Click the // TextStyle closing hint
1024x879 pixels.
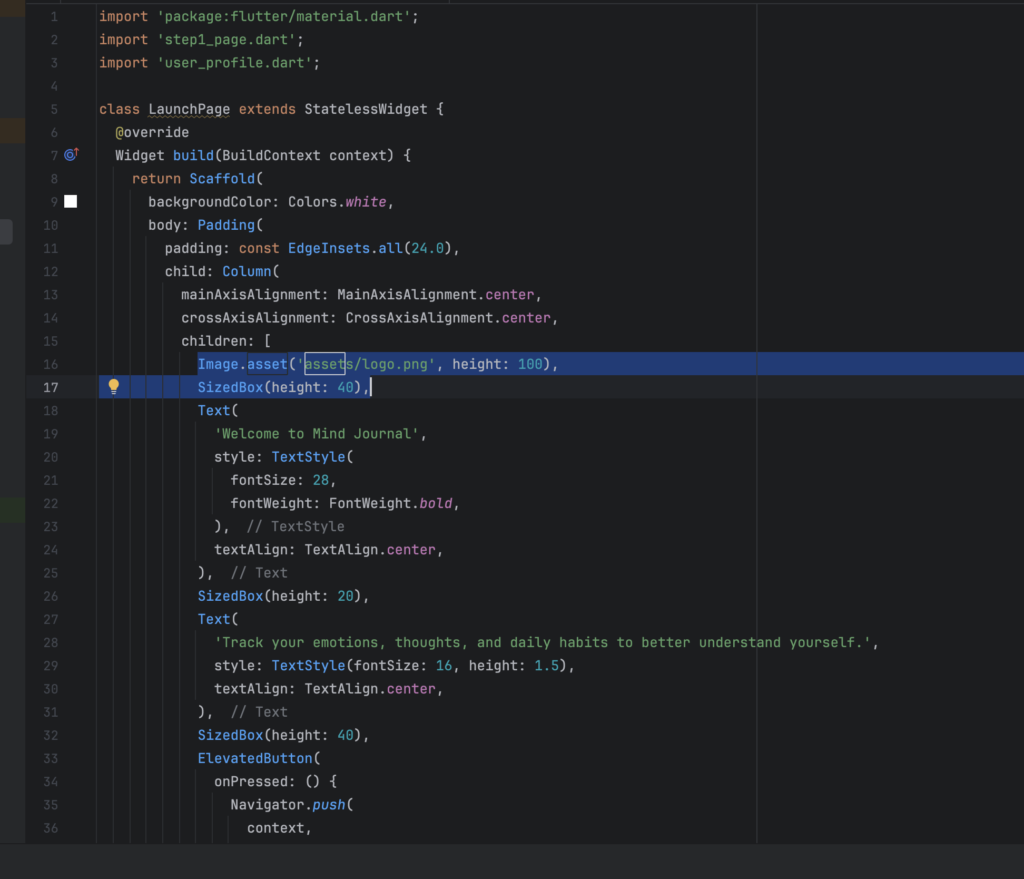(295, 526)
